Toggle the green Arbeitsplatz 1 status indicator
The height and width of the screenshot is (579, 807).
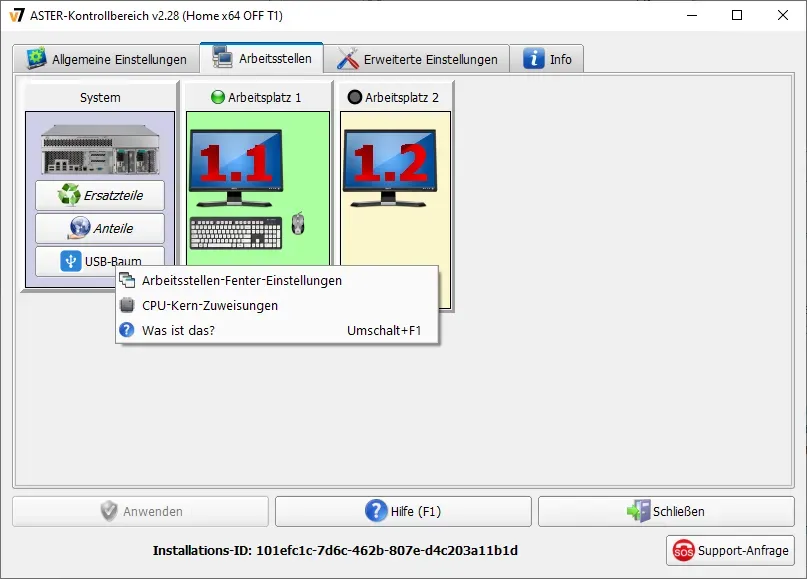point(218,98)
